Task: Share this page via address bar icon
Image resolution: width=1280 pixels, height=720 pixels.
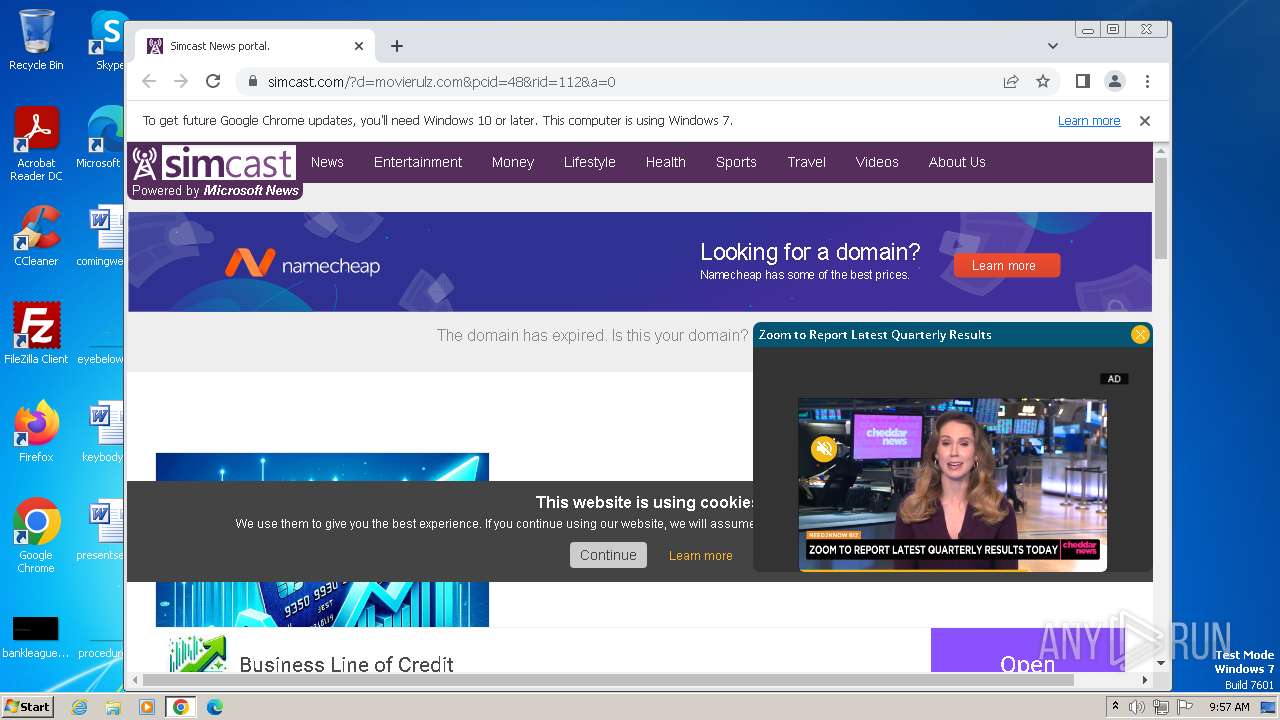Action: [1011, 82]
